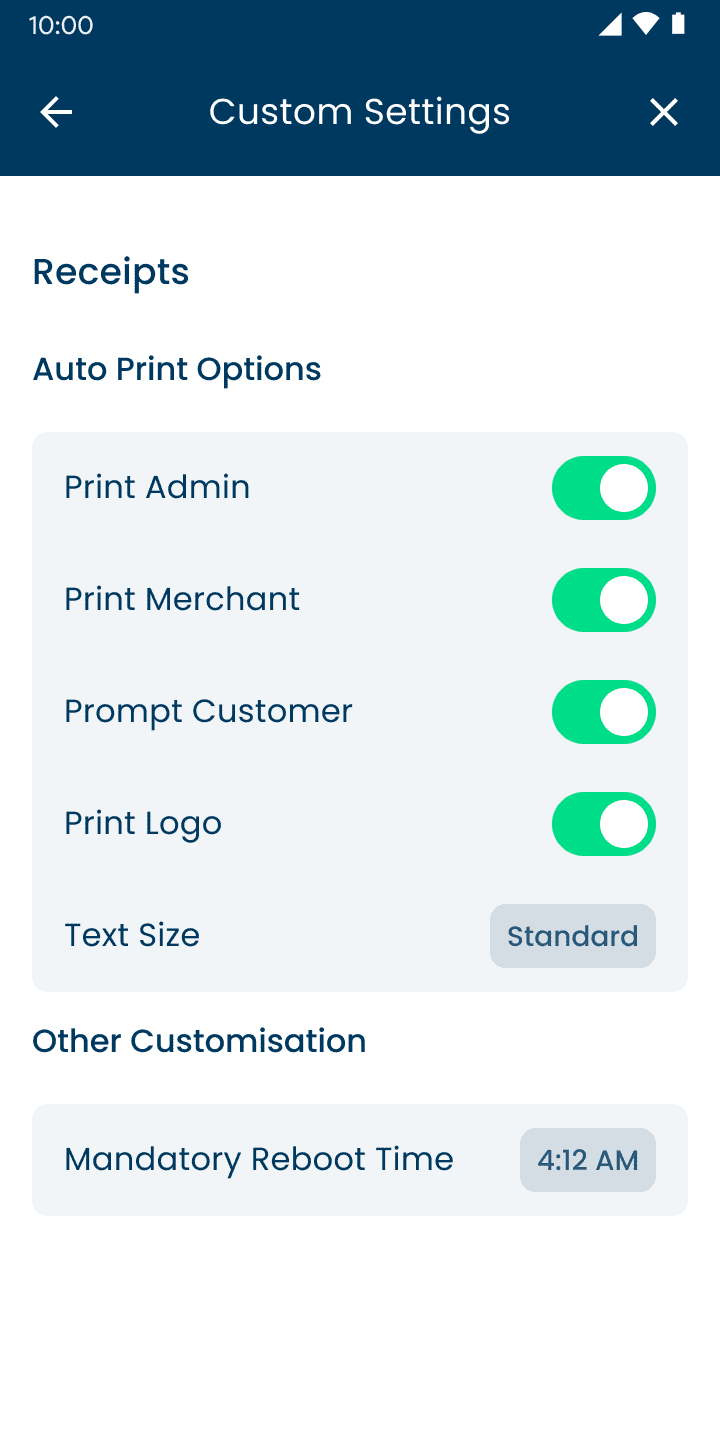720x1440 pixels.
Task: Tap the Print Admin label text
Action: tap(157, 488)
